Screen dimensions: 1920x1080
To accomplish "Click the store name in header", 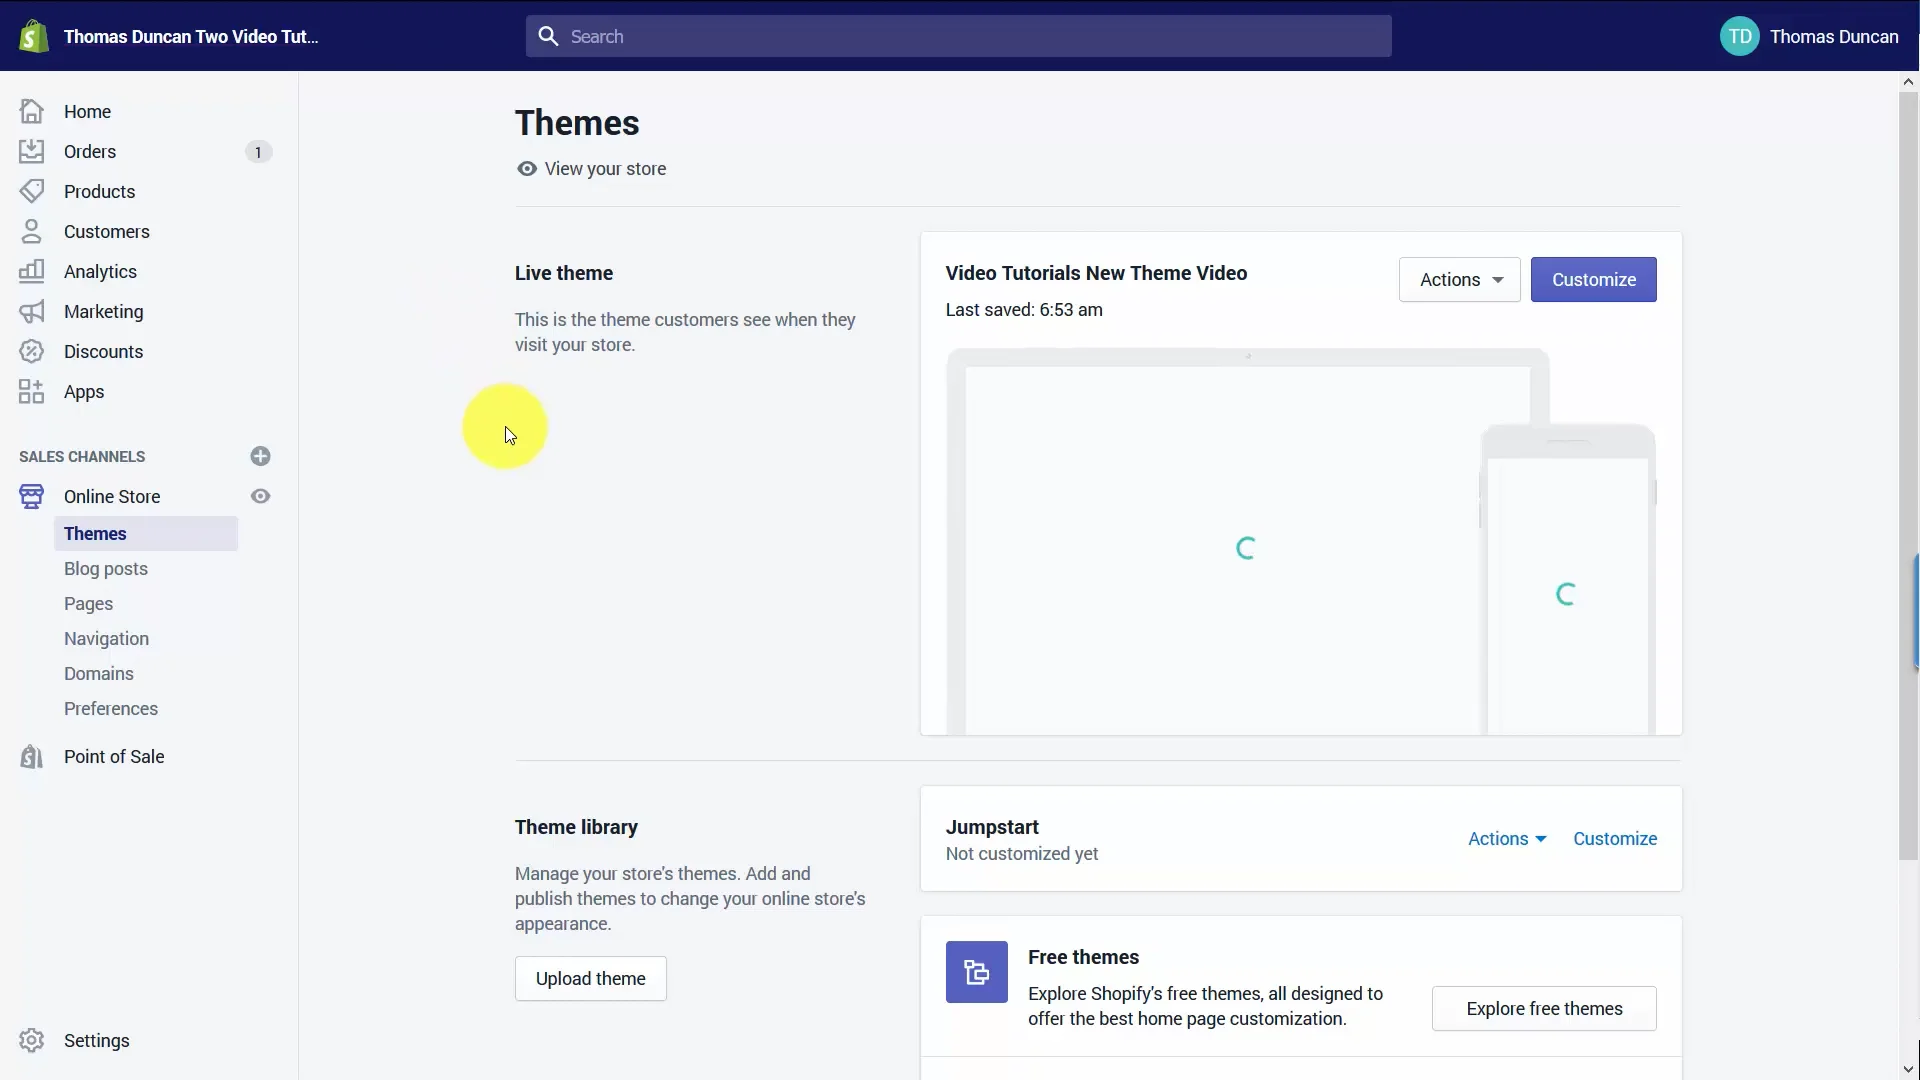I will tap(191, 36).
